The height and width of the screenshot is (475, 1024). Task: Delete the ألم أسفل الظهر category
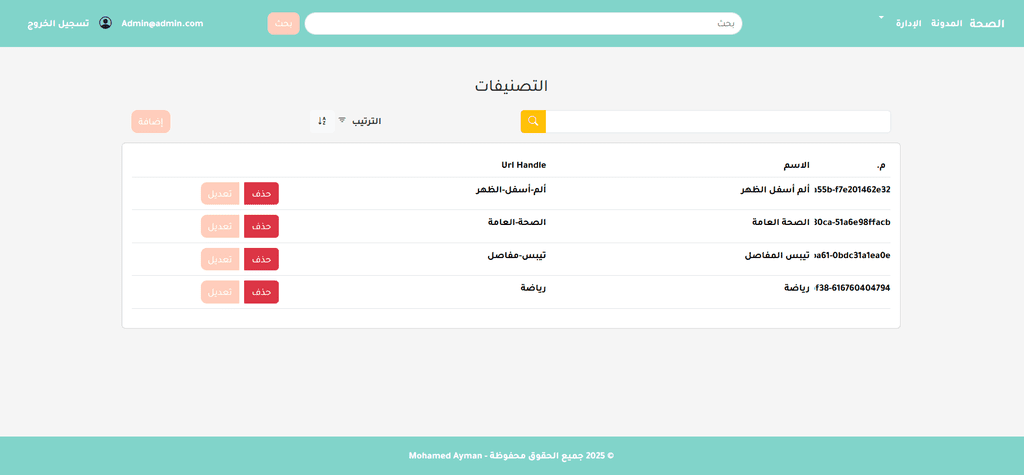coord(261,193)
